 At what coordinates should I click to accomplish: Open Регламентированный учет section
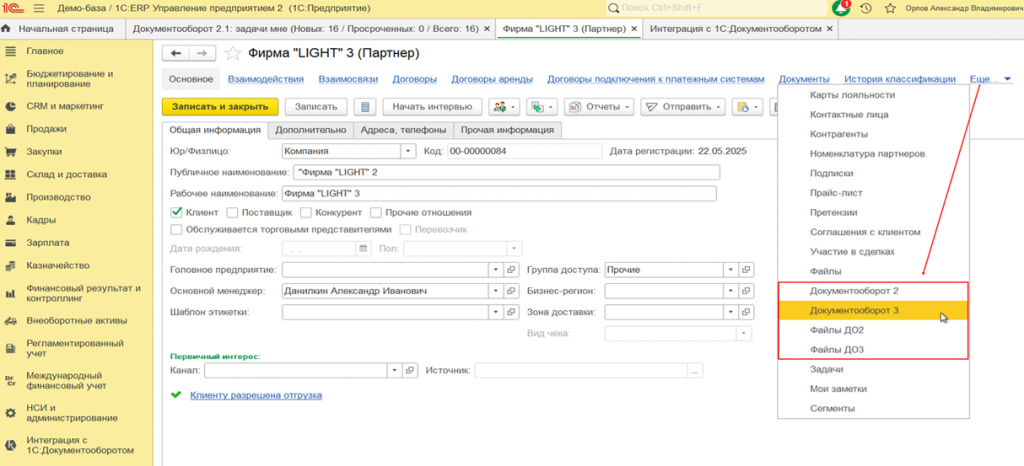pos(75,348)
